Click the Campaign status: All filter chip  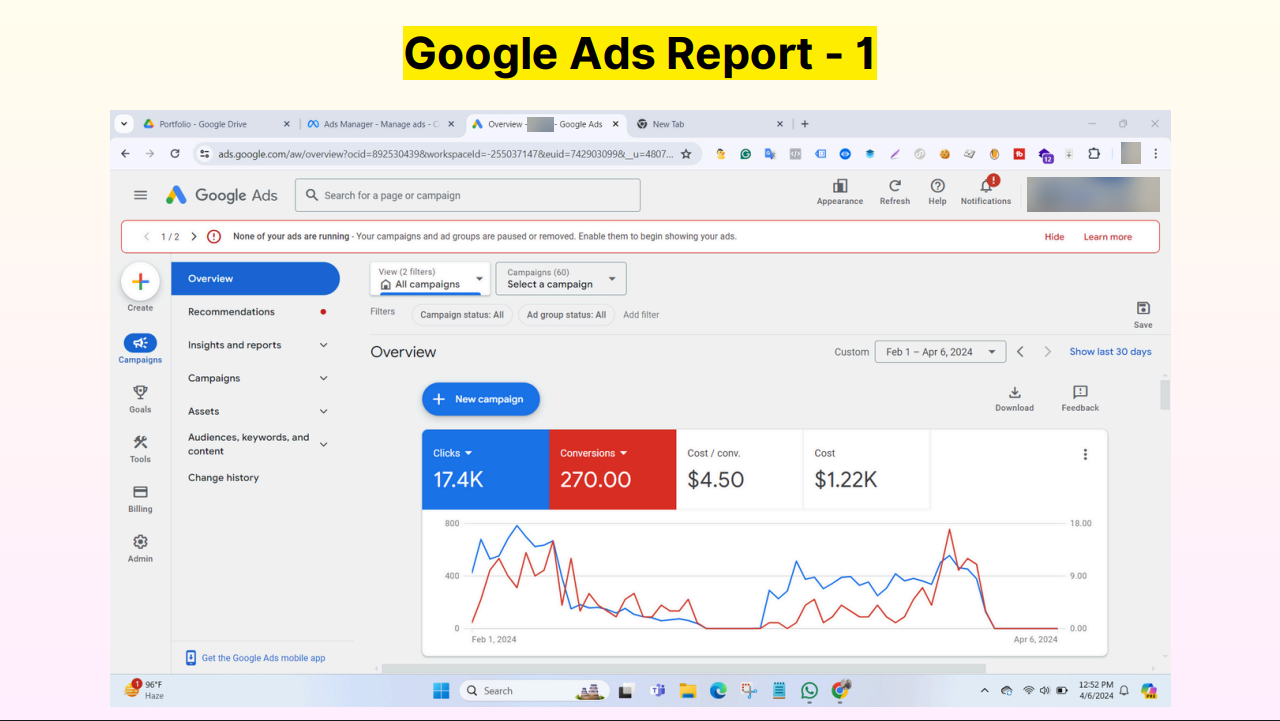[462, 315]
